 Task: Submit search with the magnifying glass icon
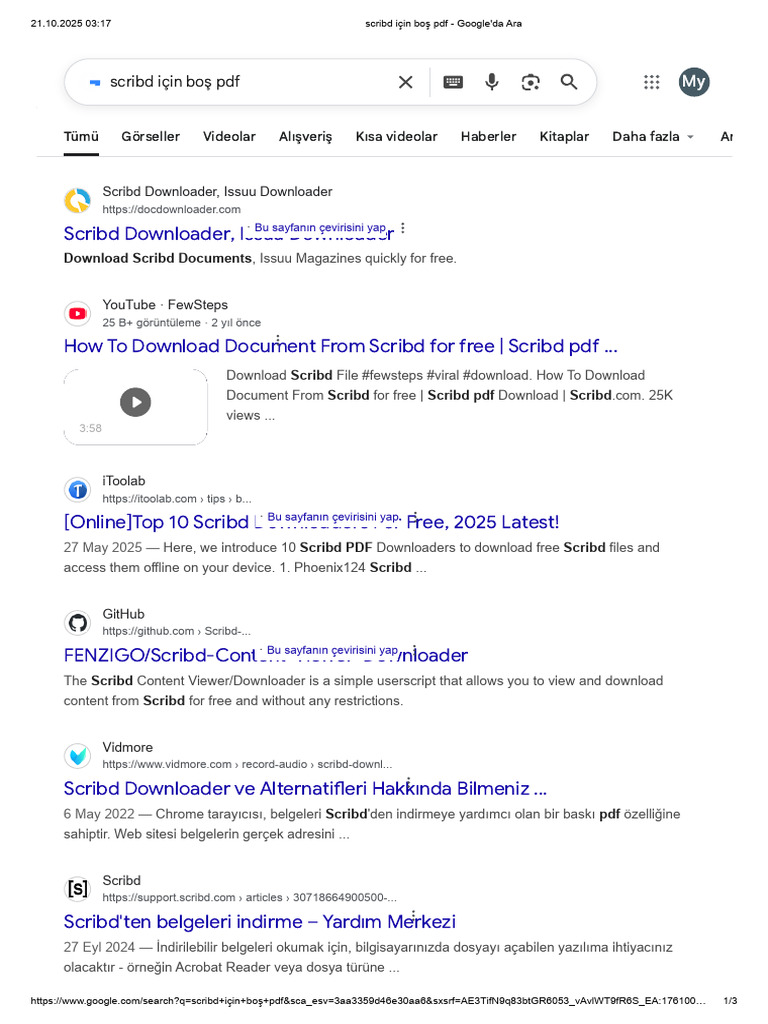click(x=569, y=82)
